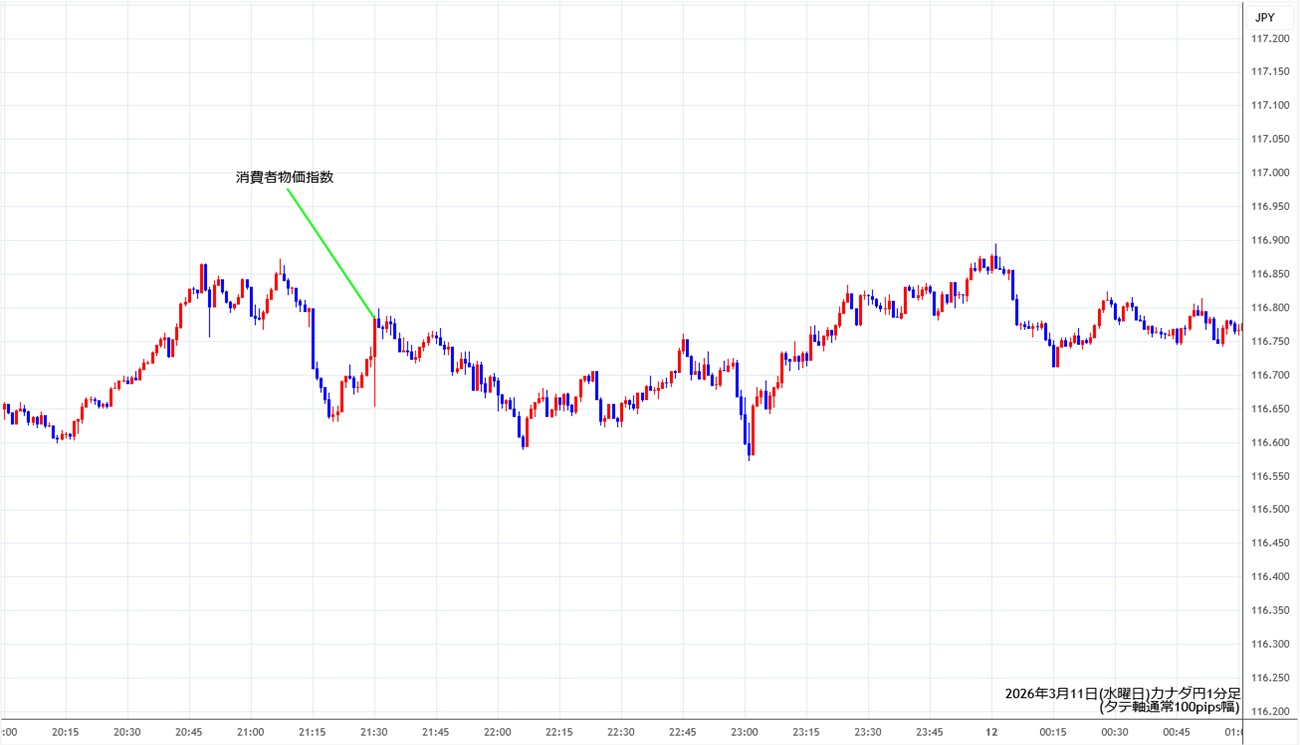Click the bold 12 date marker
The image size is (1300, 745).
point(992,732)
